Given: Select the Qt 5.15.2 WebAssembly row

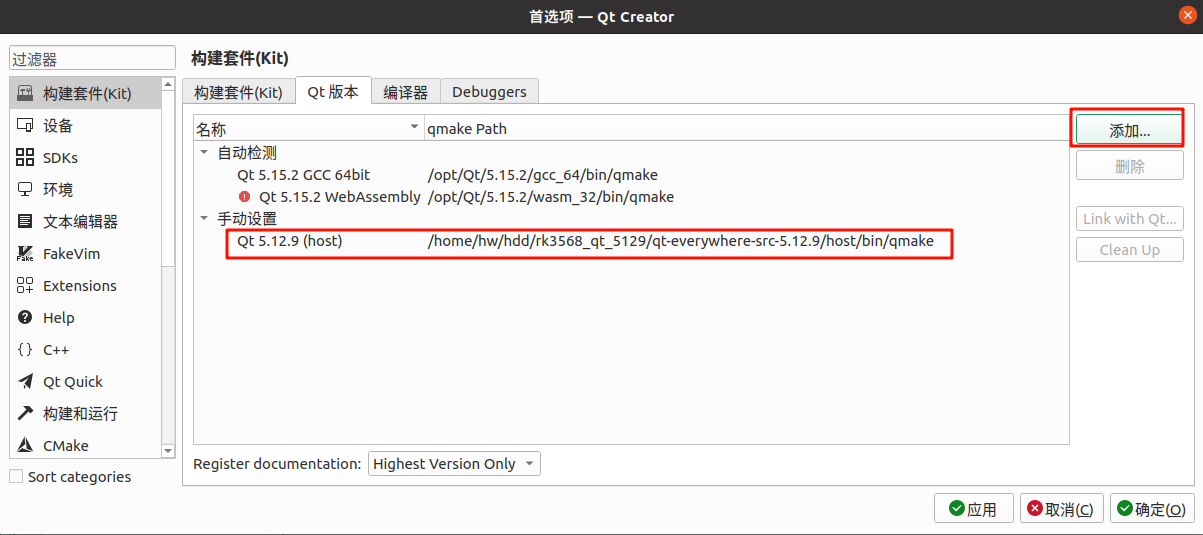Looking at the screenshot, I should click(631, 197).
